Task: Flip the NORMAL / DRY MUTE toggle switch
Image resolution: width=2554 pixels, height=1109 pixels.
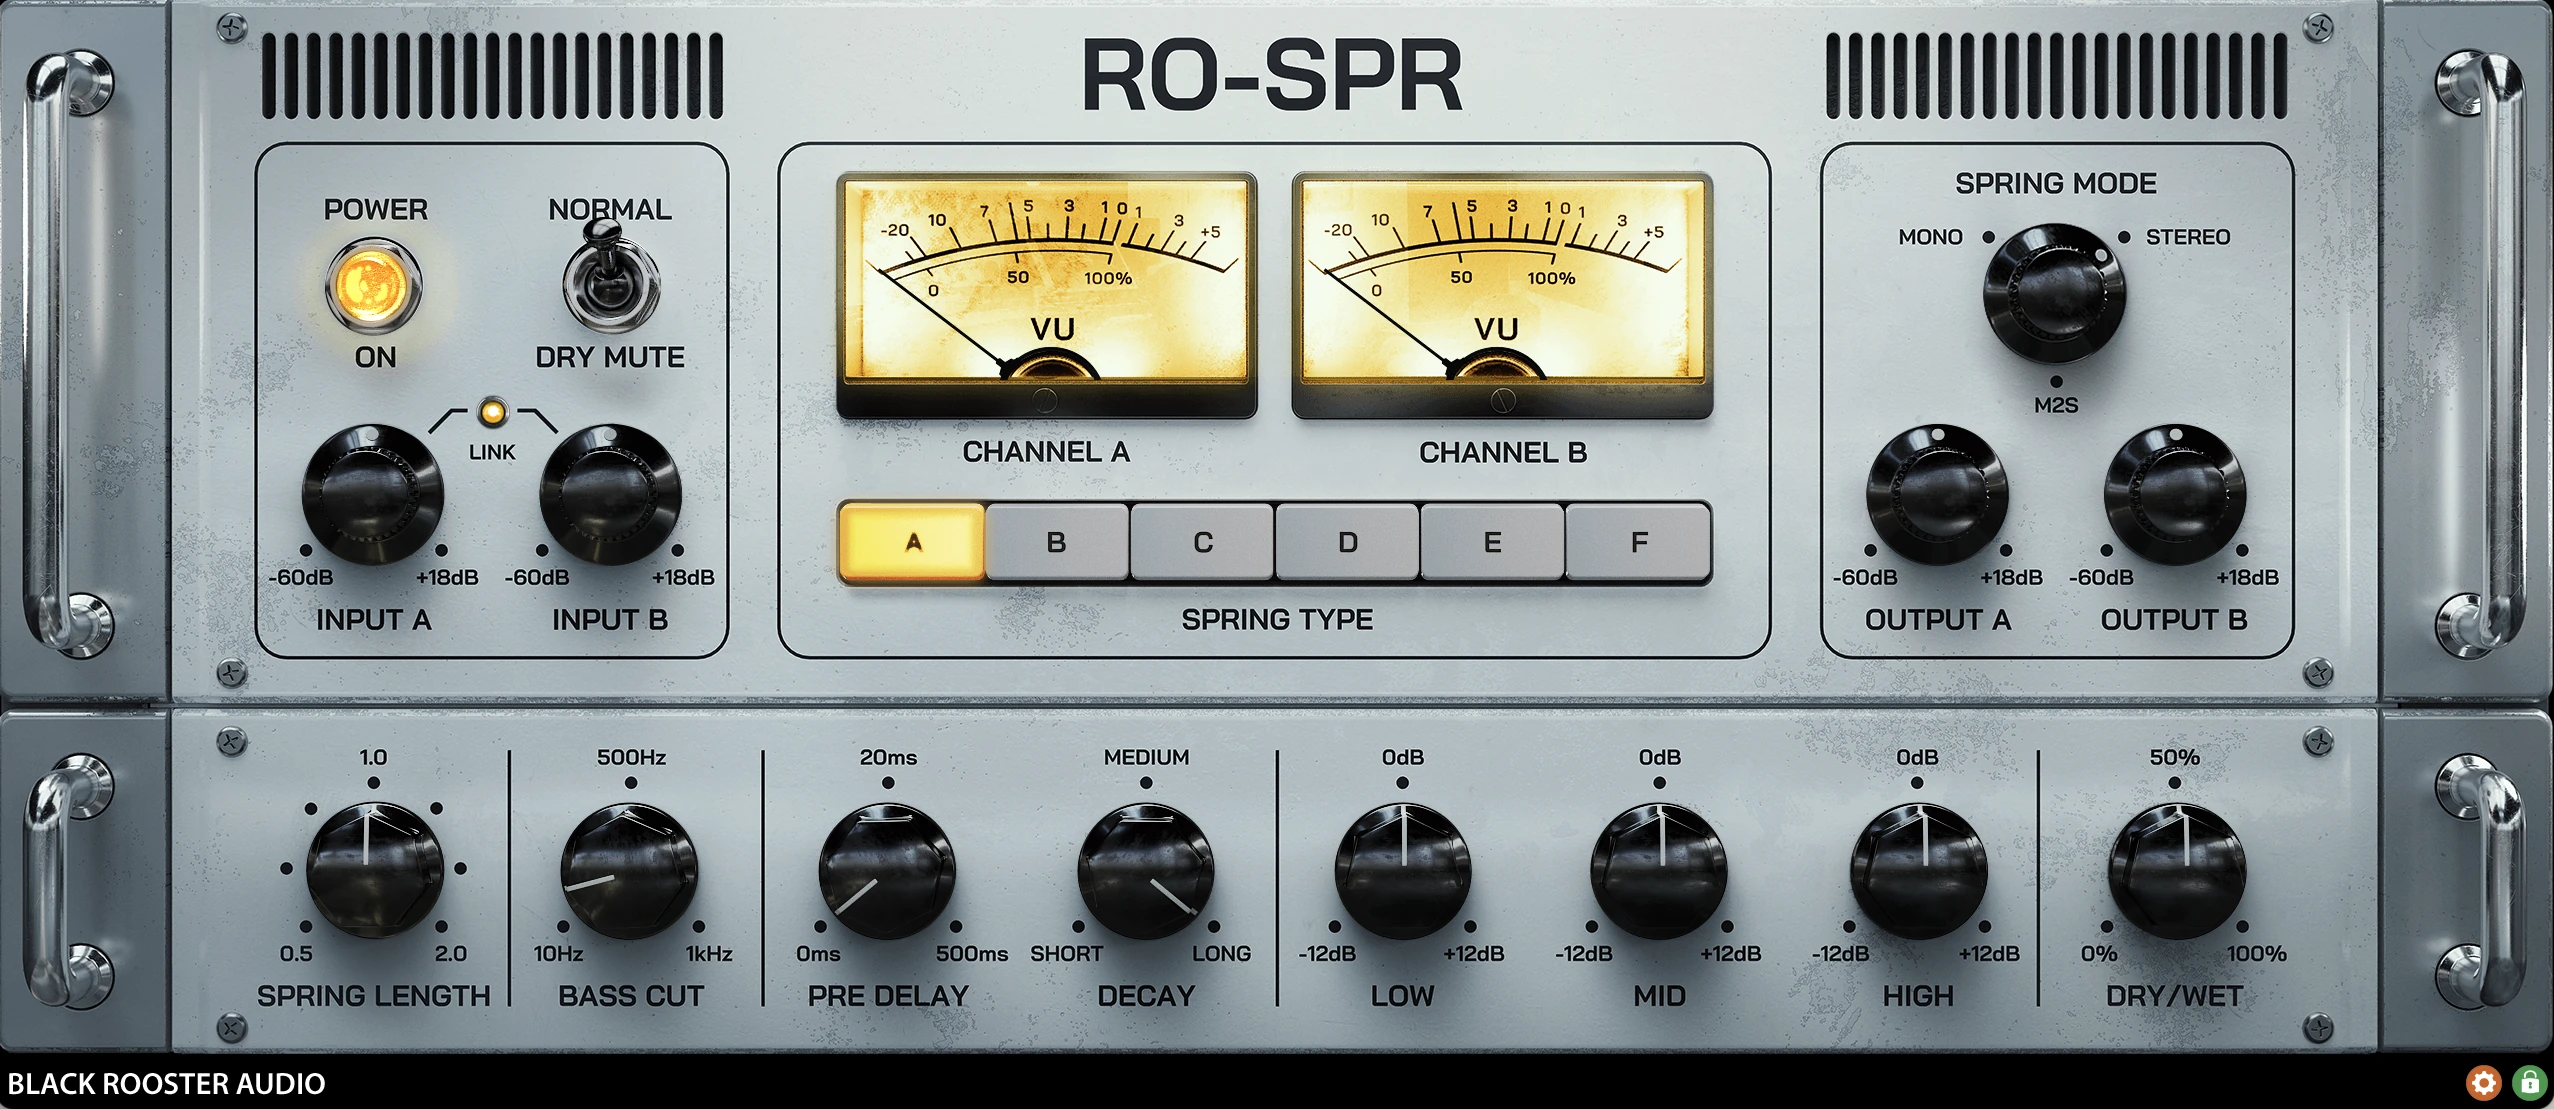Action: pos(609,278)
